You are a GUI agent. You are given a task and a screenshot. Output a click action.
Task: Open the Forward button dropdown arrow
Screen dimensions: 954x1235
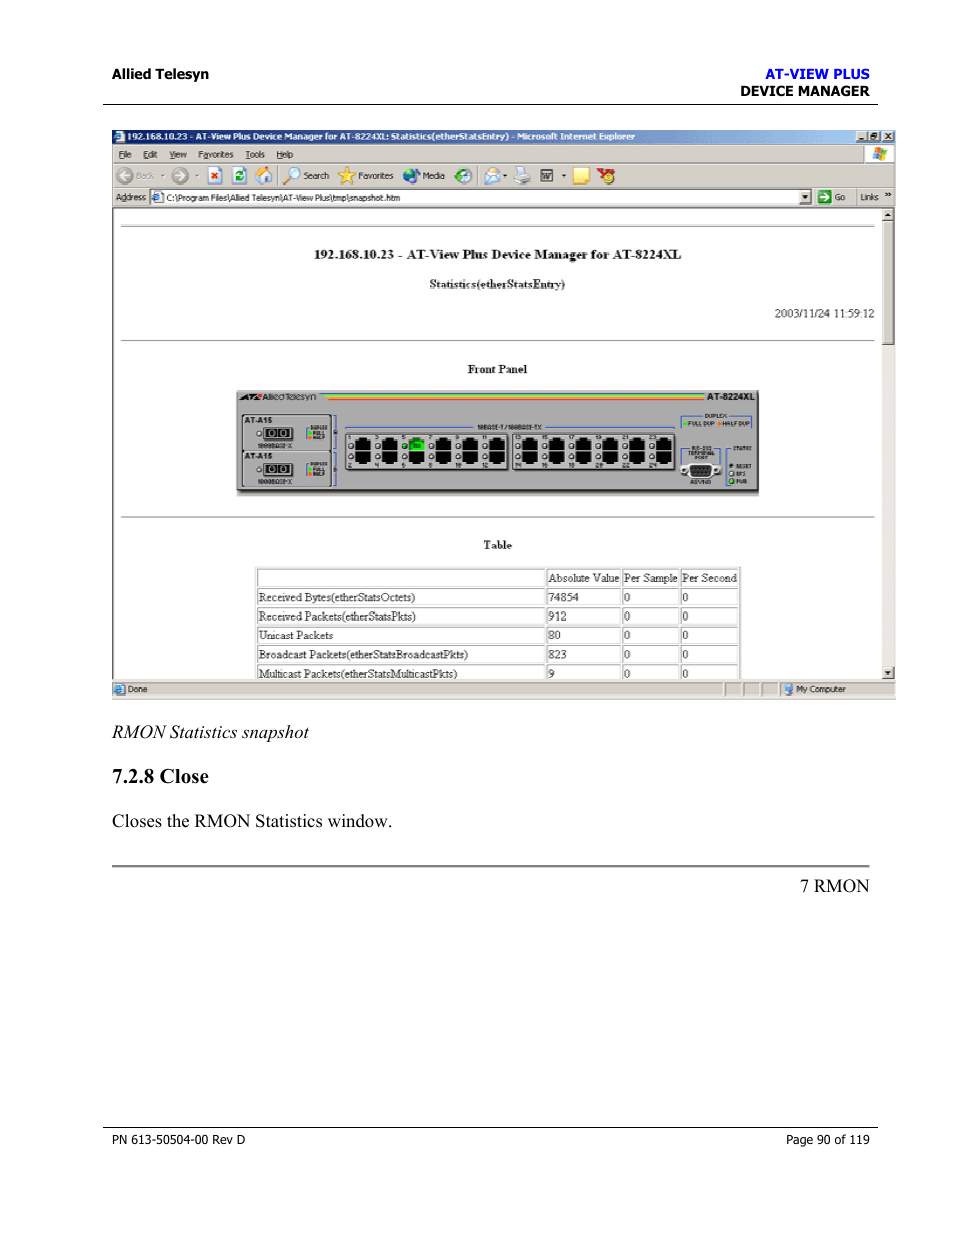[197, 176]
